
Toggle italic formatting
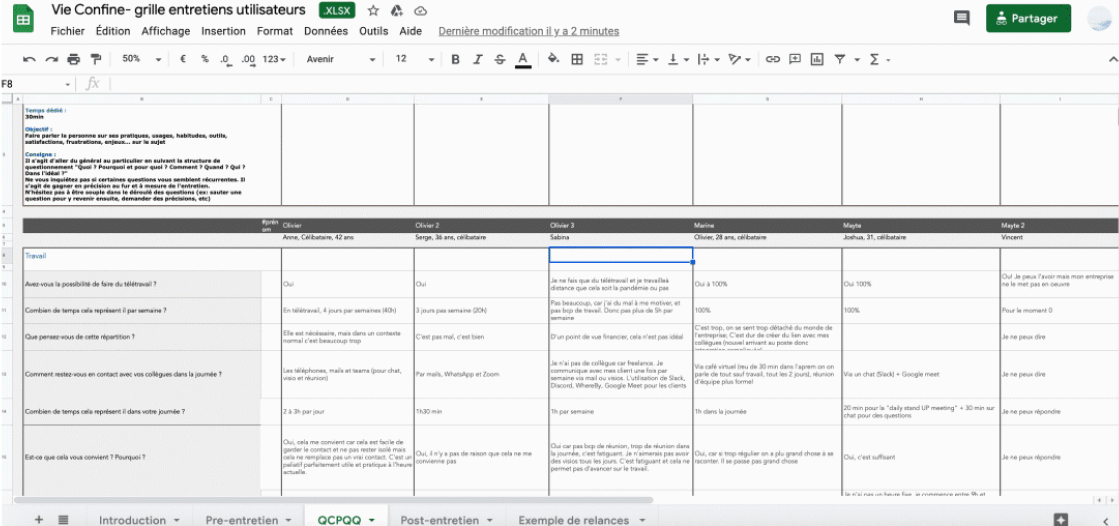click(477, 59)
